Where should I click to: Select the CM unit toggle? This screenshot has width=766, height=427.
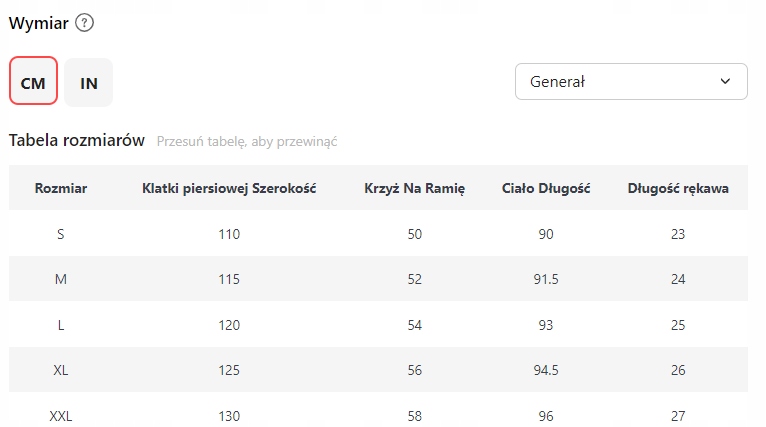click(33, 83)
